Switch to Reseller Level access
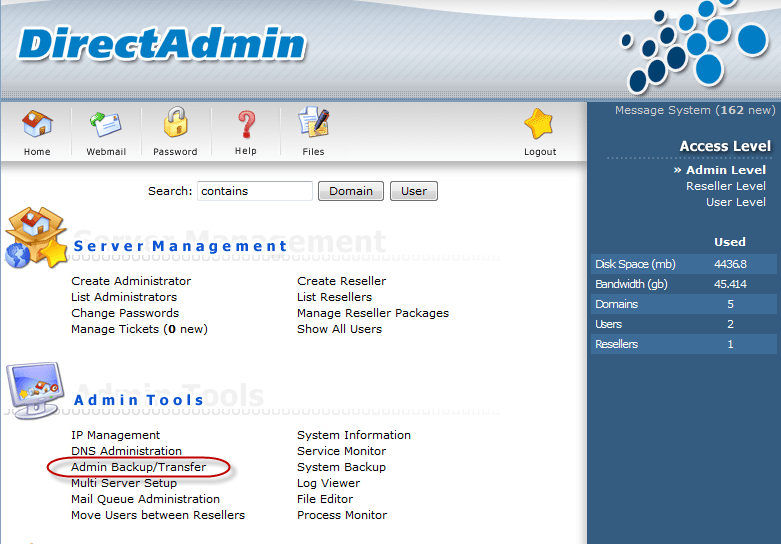Screen dimensions: 781x544 pyautogui.click(x=725, y=186)
